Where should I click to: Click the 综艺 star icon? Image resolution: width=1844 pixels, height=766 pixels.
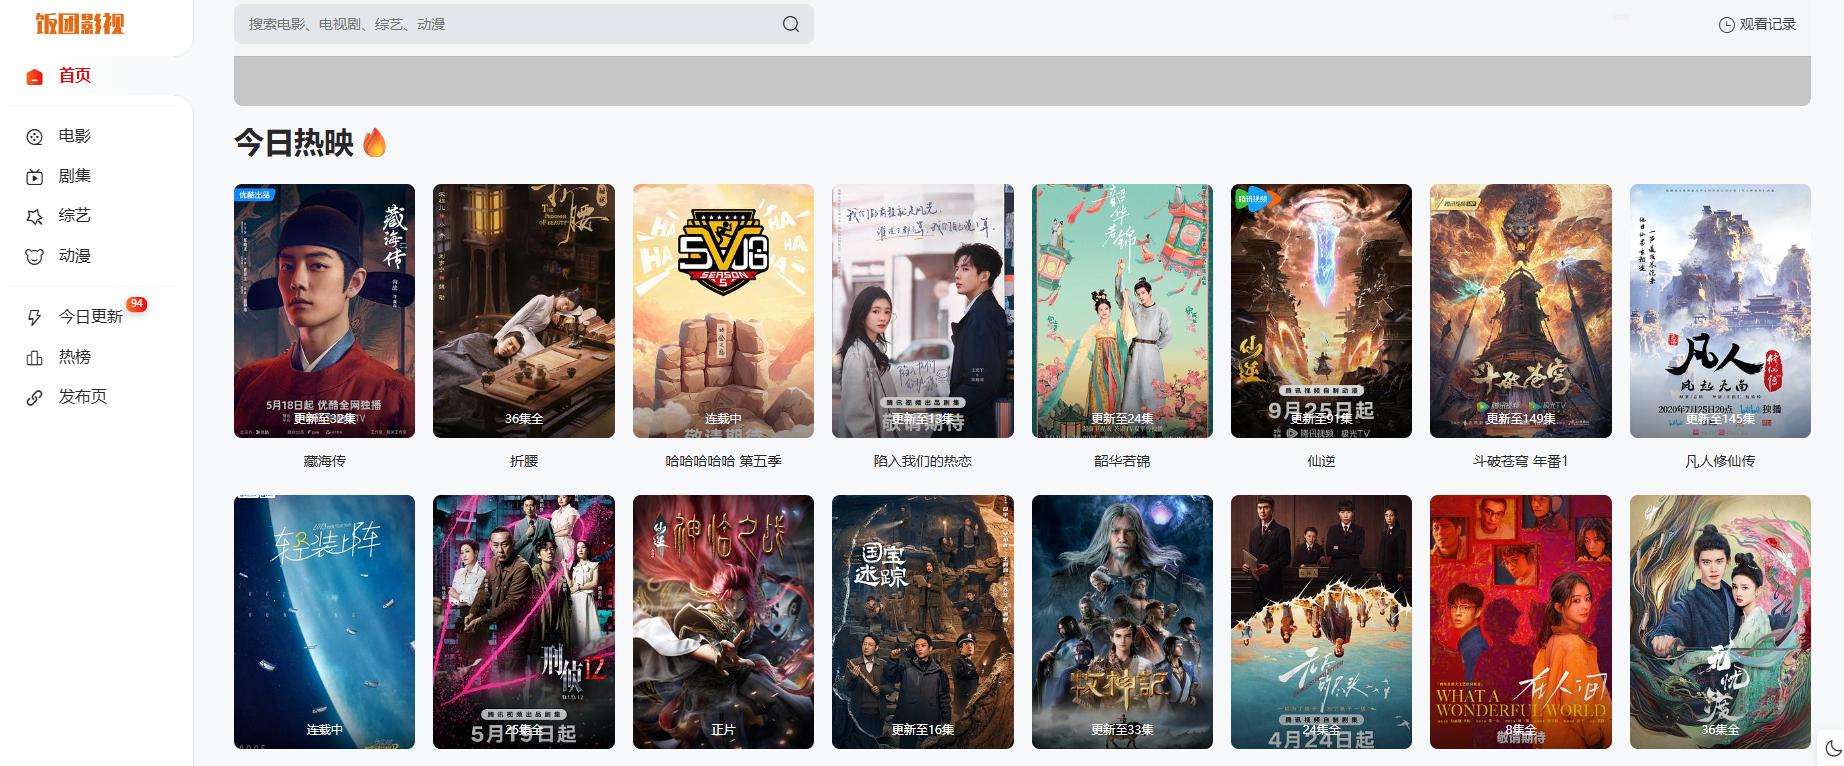pos(35,217)
